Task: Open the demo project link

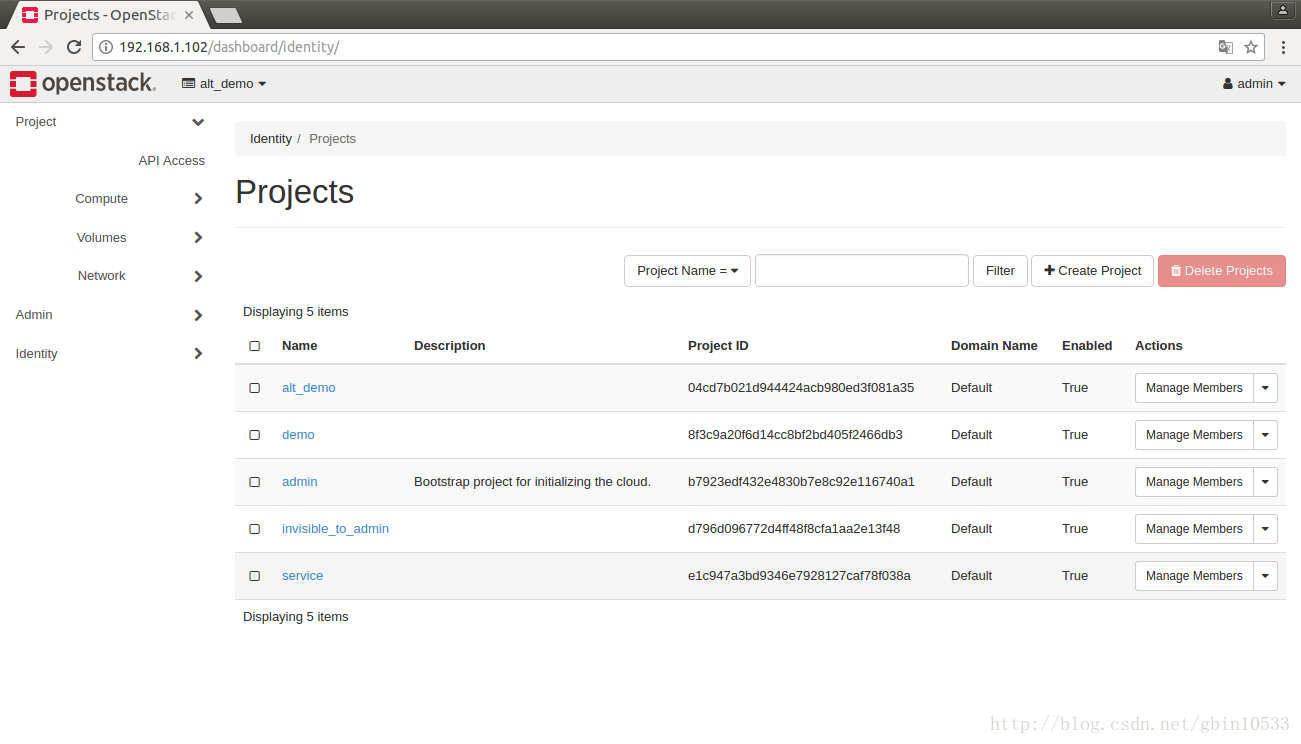Action: coord(298,435)
